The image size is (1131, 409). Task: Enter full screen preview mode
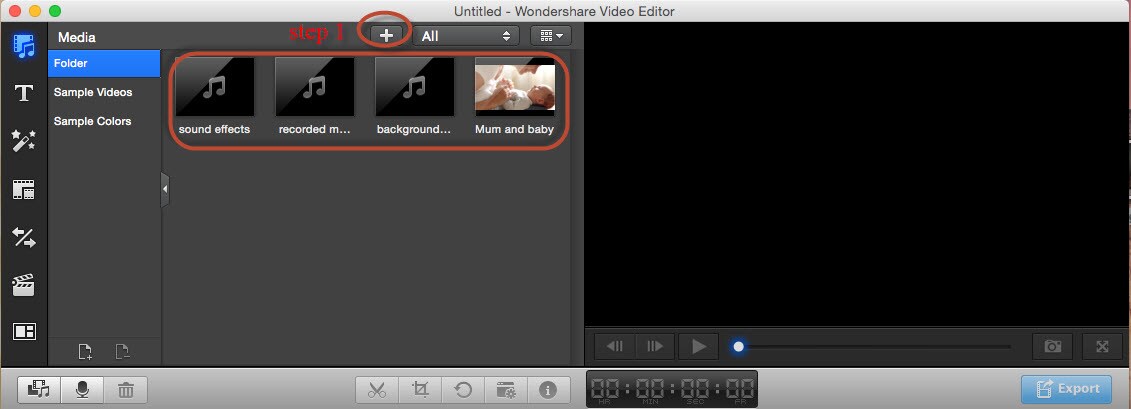pyautogui.click(x=1102, y=346)
